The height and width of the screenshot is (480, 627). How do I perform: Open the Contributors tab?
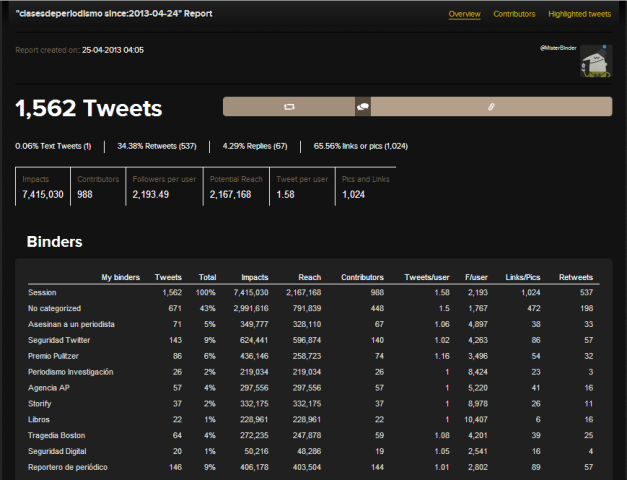515,14
